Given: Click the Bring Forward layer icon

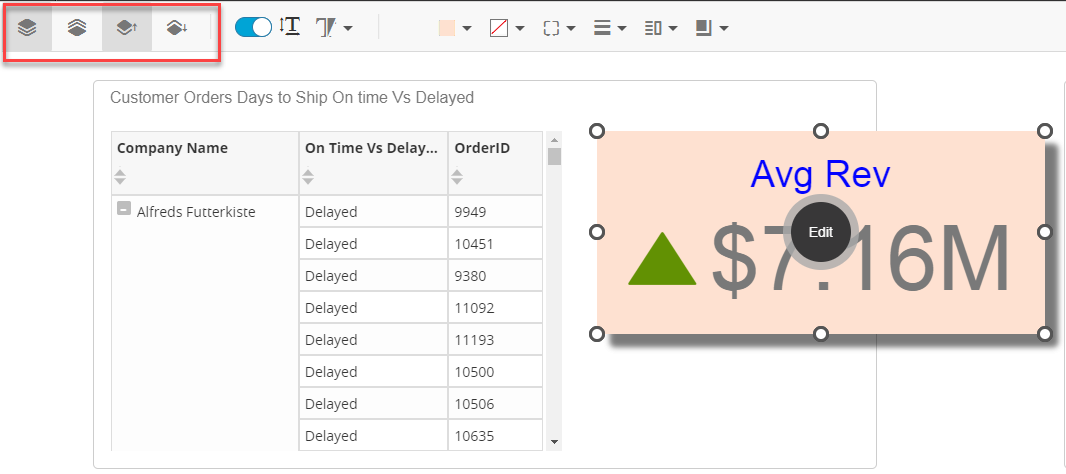Looking at the screenshot, I should [x=127, y=28].
